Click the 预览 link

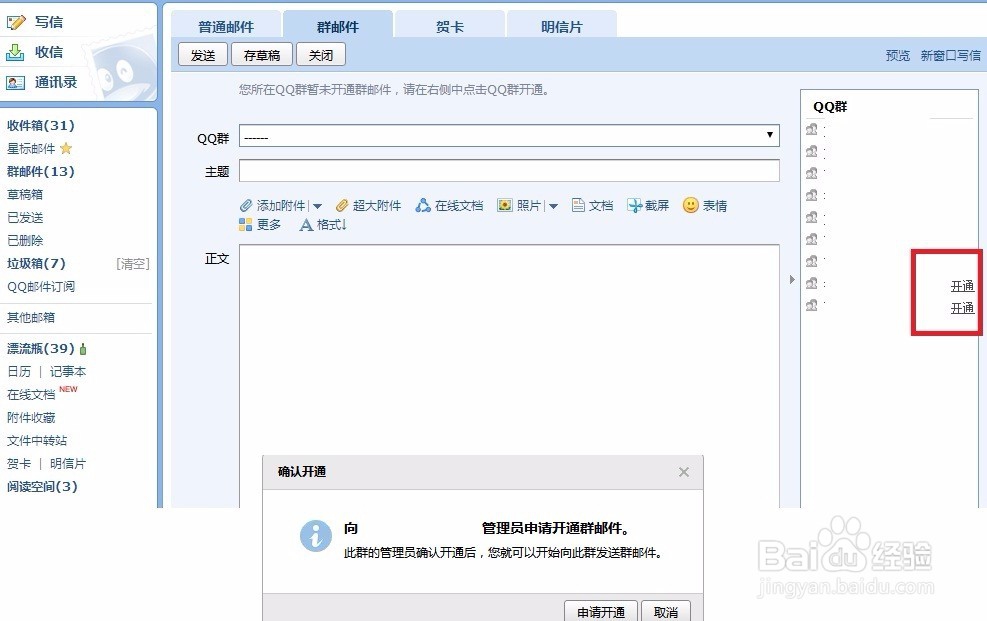(898, 55)
